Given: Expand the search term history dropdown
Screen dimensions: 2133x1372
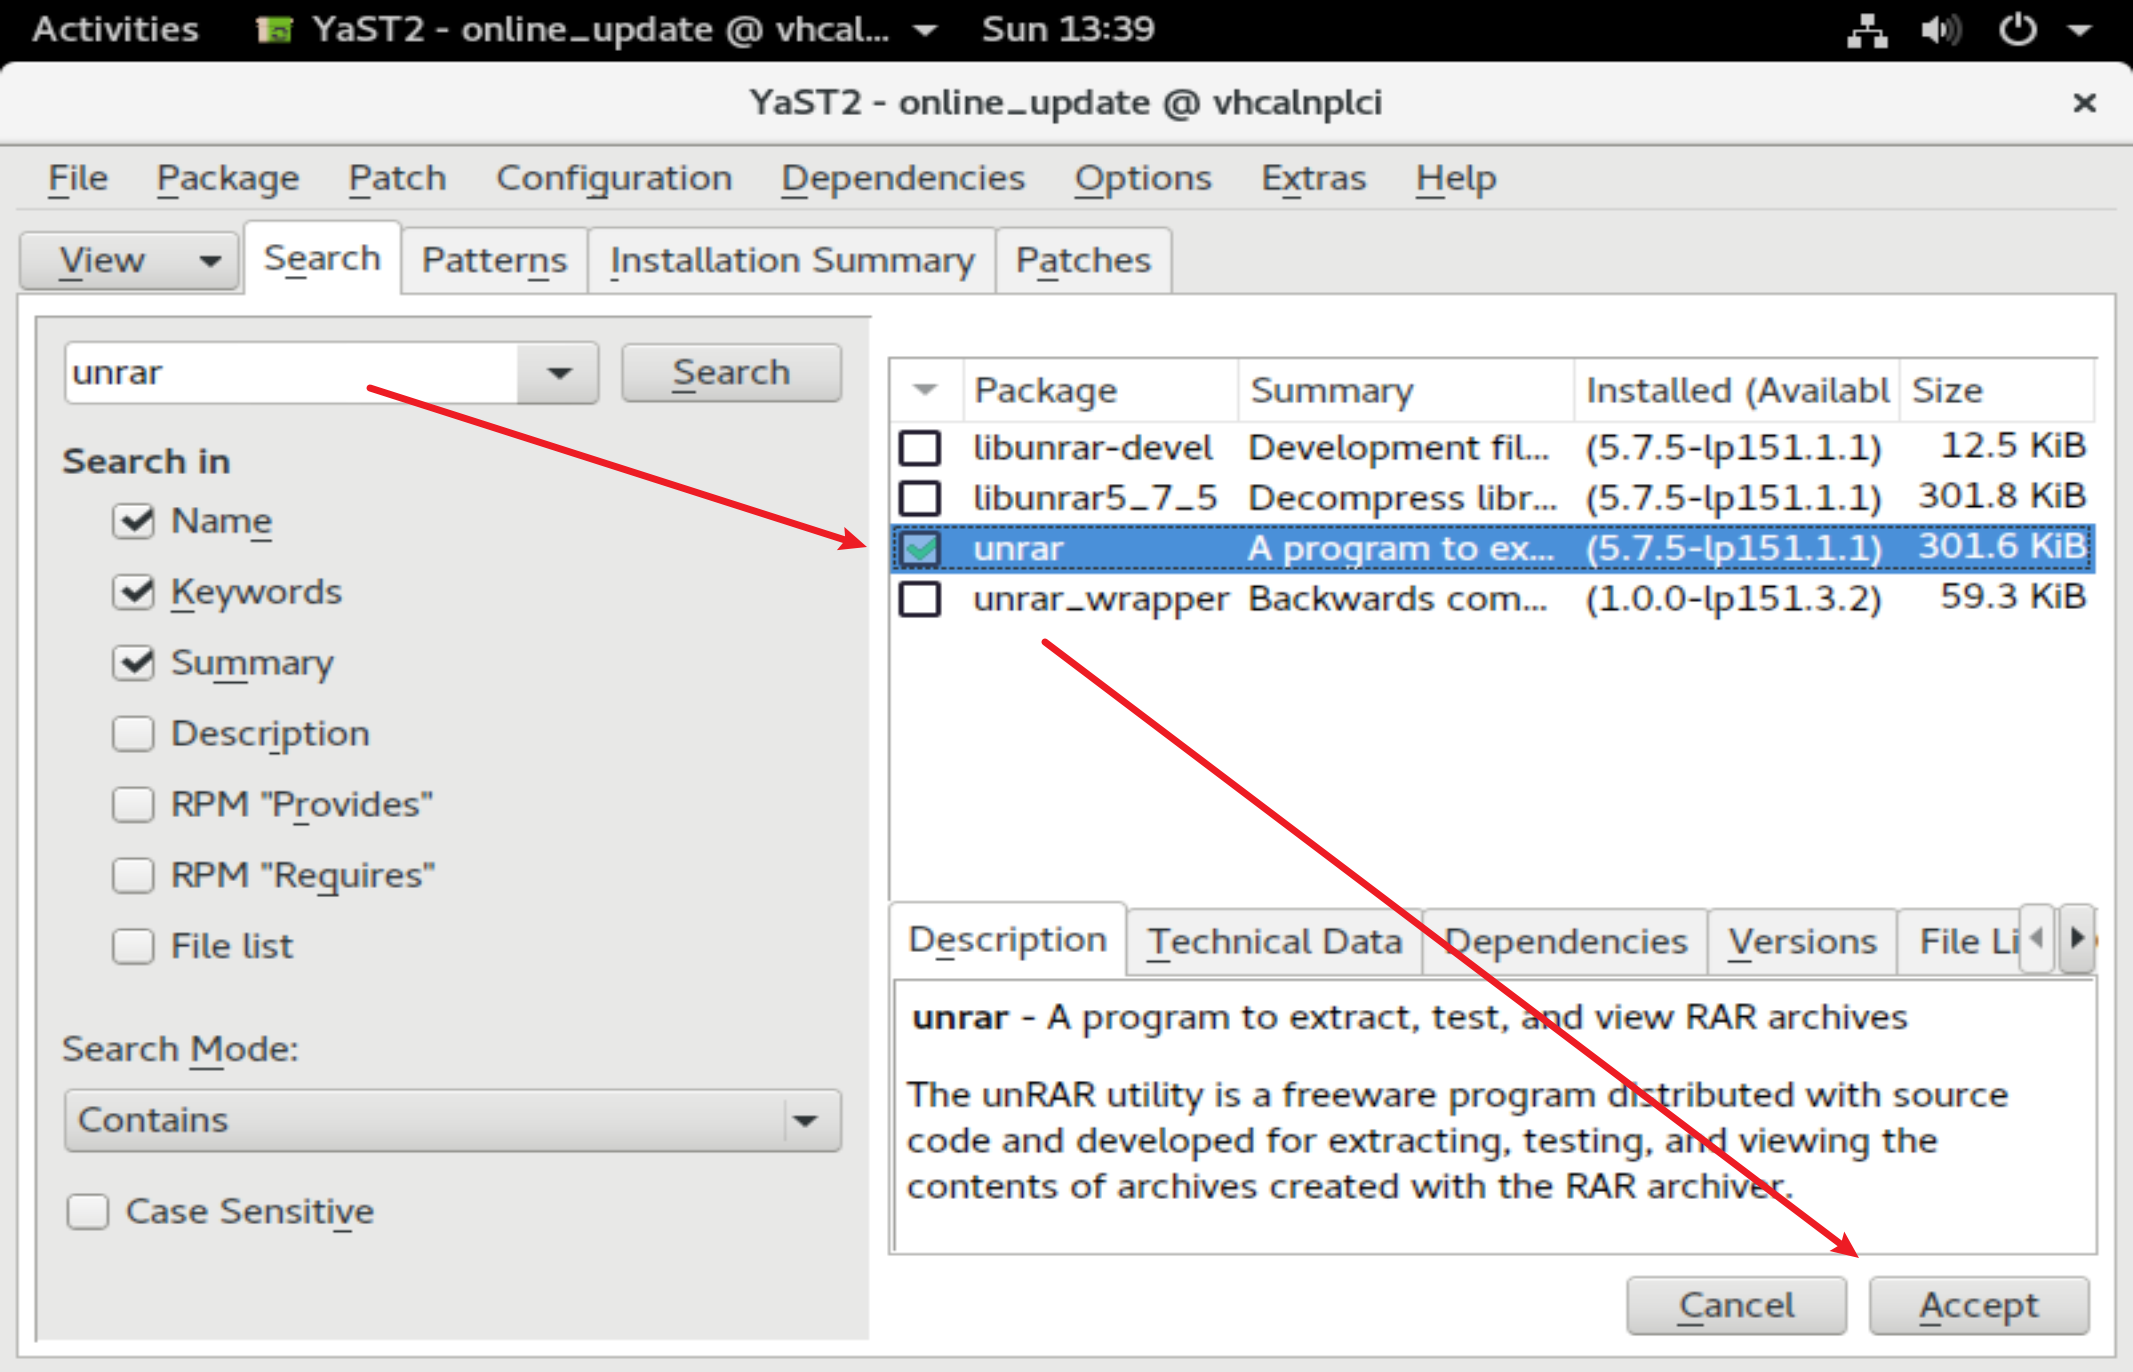Looking at the screenshot, I should pos(559,373).
